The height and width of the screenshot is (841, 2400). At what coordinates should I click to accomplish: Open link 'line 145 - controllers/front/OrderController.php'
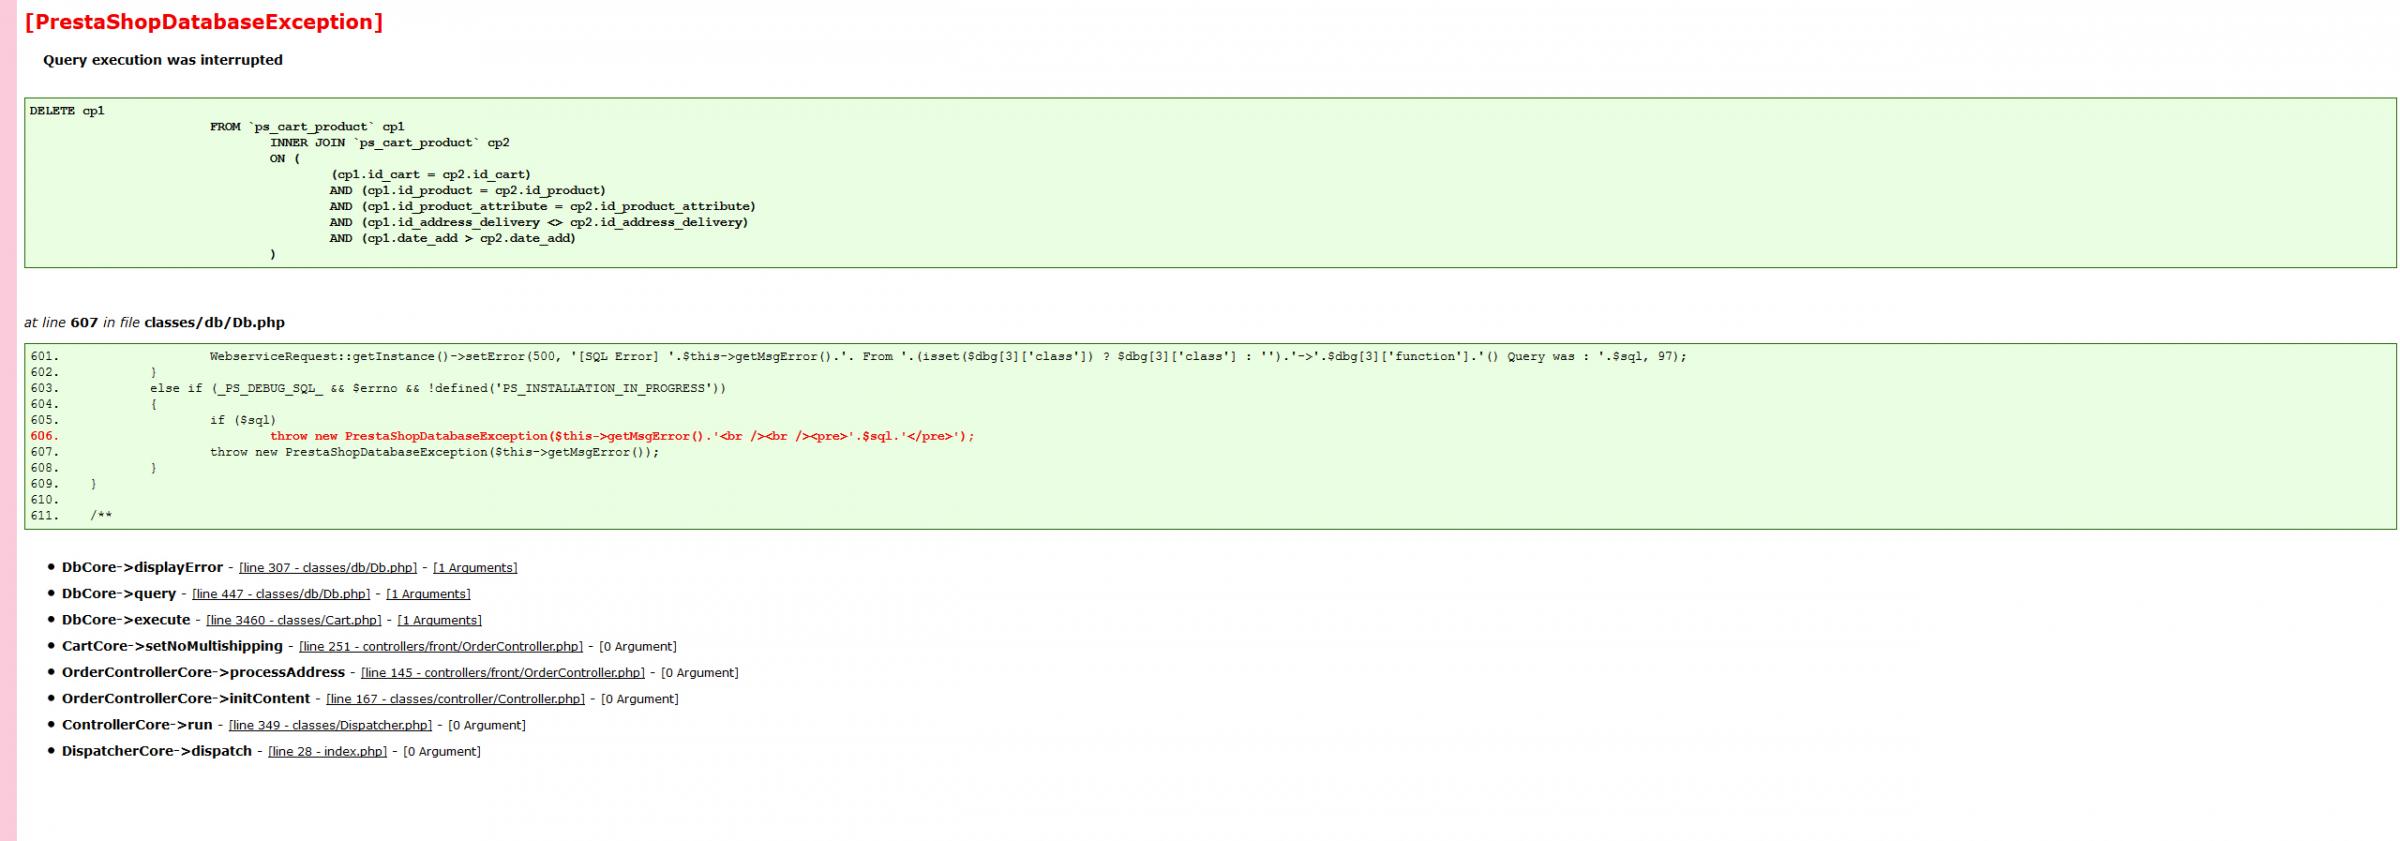(x=503, y=673)
